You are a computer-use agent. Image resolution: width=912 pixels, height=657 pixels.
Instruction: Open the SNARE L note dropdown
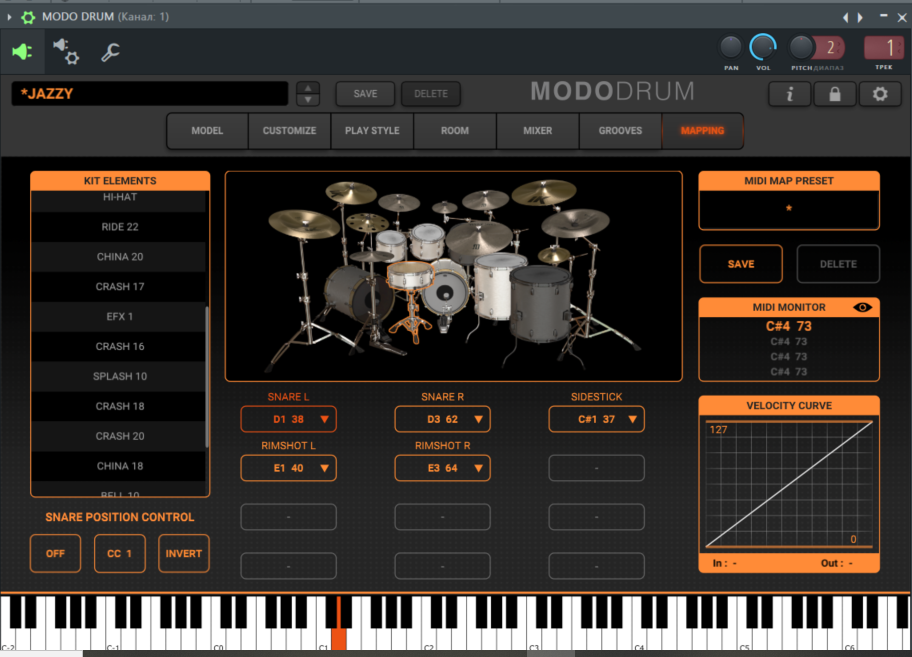[x=288, y=419]
